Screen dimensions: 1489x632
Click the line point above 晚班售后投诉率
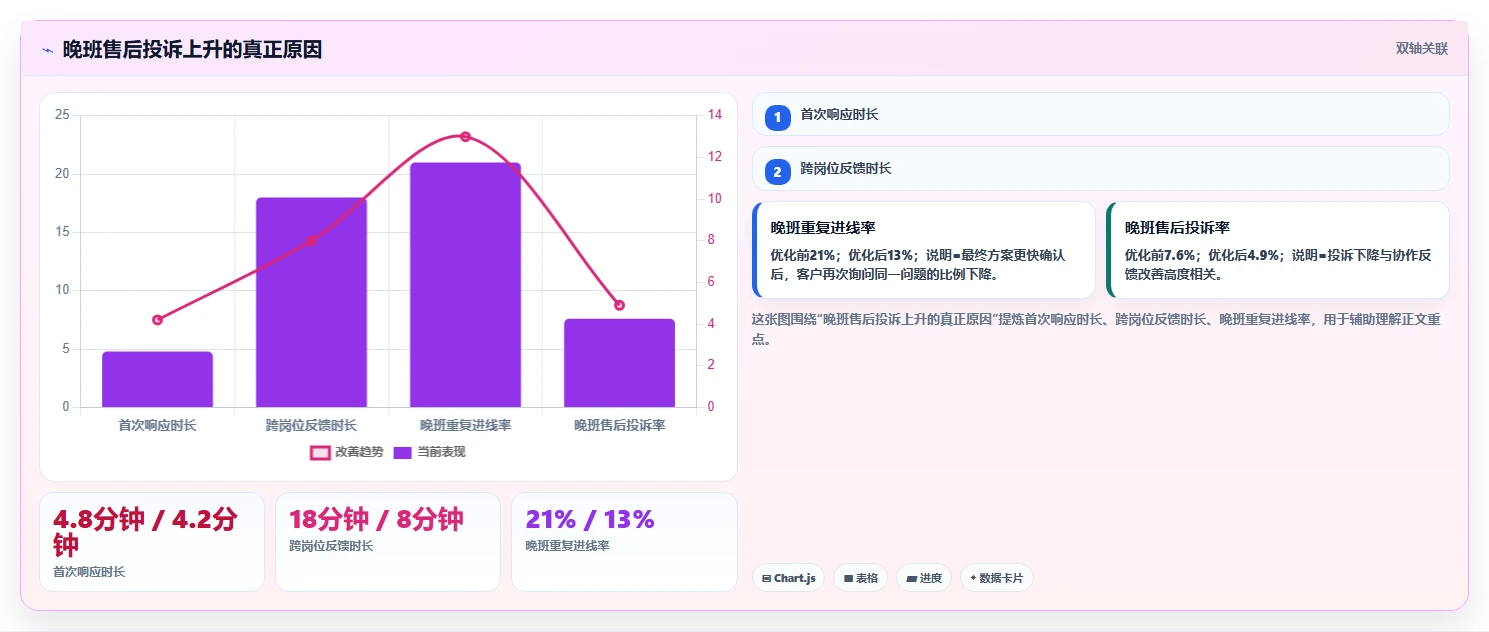[x=619, y=305]
